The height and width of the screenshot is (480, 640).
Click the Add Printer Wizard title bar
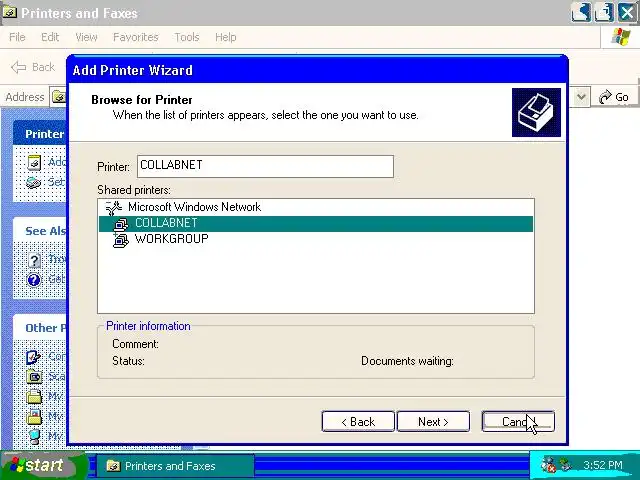(318, 70)
